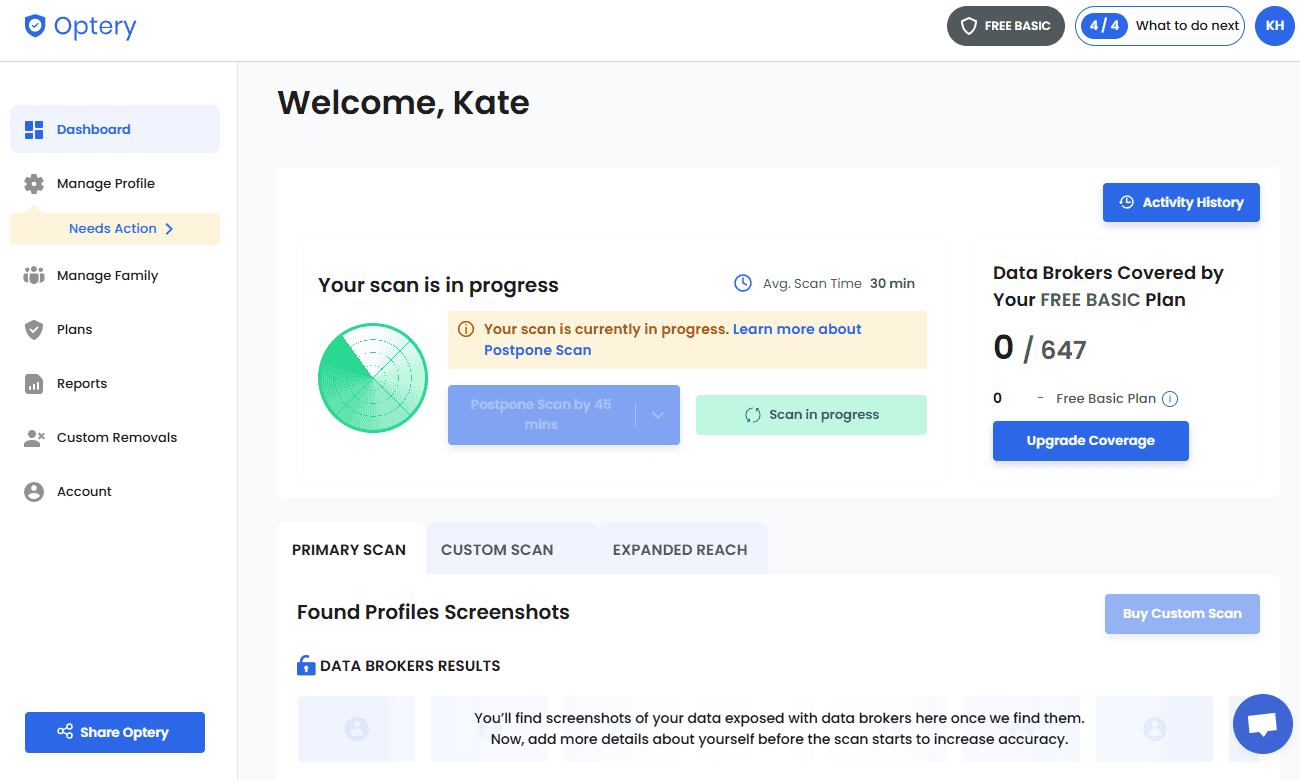This screenshot has height=780, width=1300.
Task: Click the Manage Profile gear icon
Action: [x=34, y=184]
